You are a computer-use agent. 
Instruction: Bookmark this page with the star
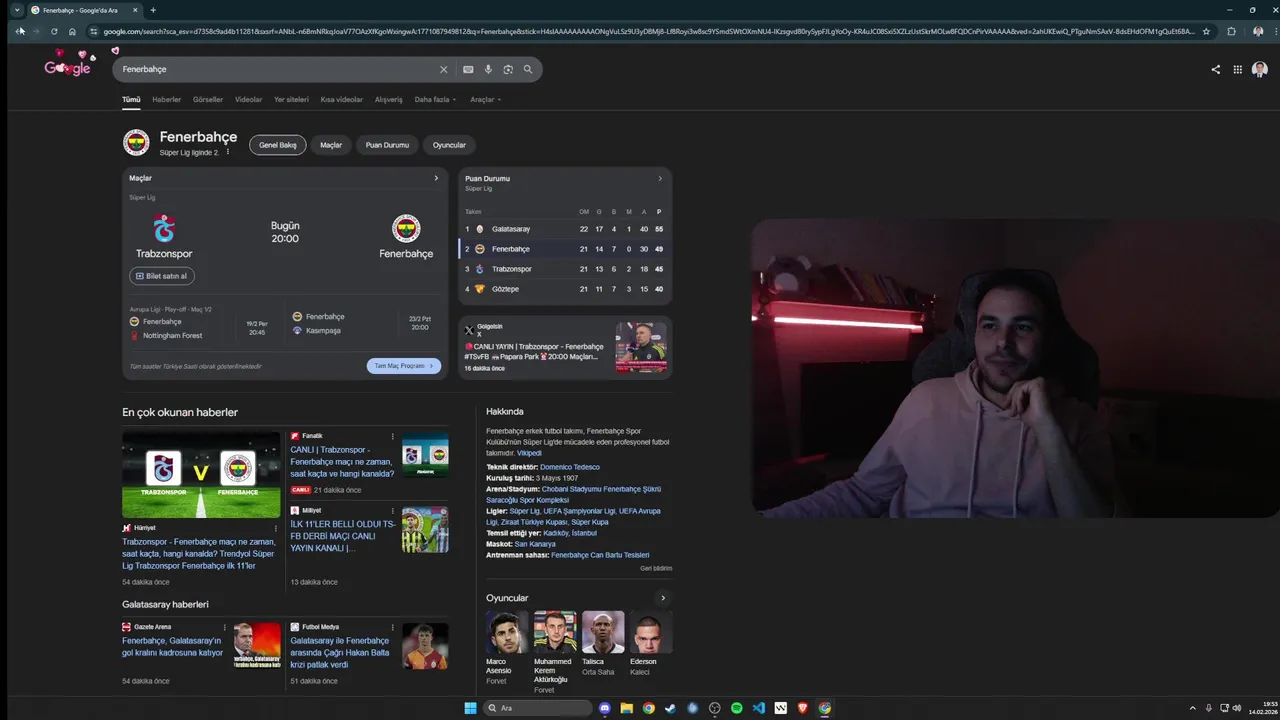pos(1206,31)
